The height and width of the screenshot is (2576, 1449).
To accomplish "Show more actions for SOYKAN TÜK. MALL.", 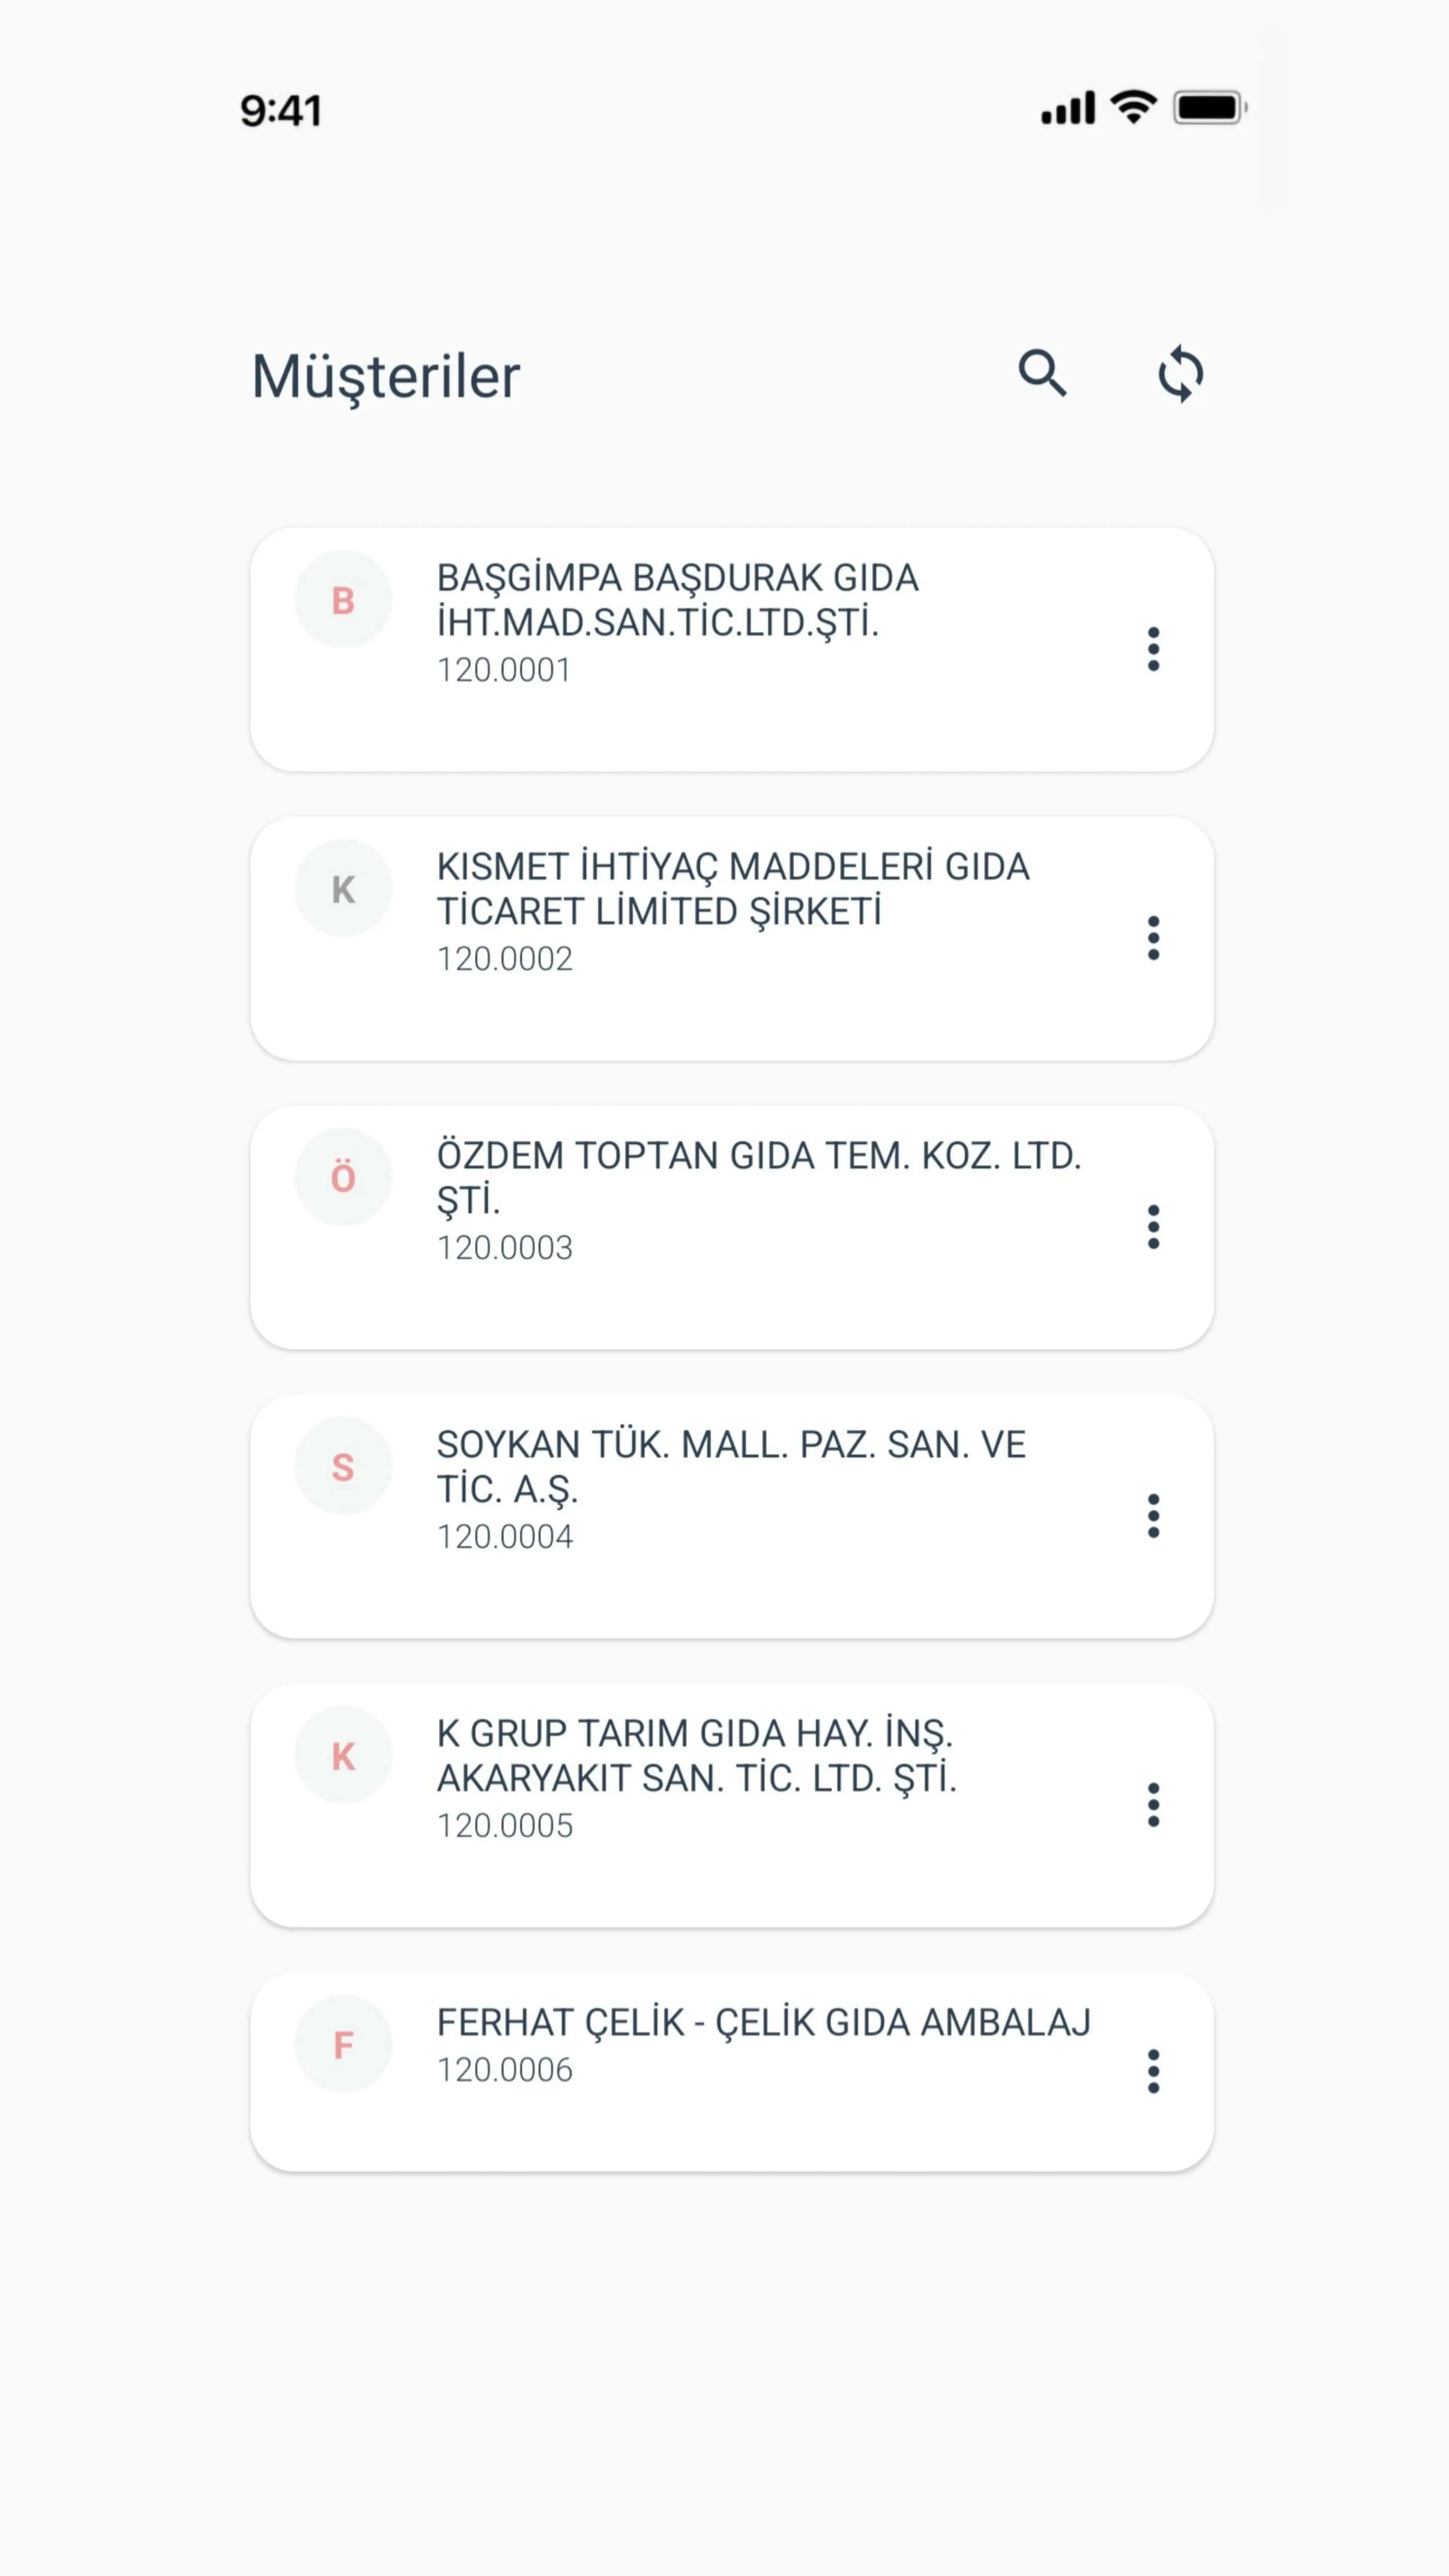I will click(x=1153, y=1516).
